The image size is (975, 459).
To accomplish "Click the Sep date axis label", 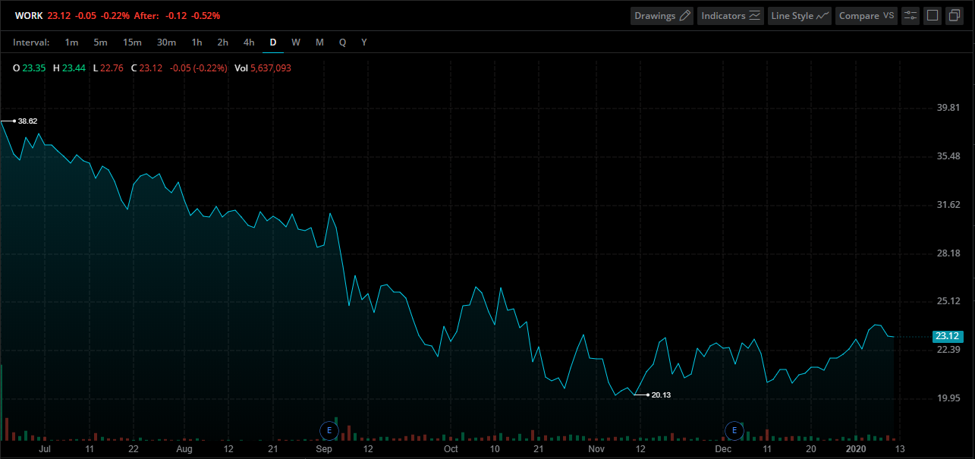I will point(324,448).
